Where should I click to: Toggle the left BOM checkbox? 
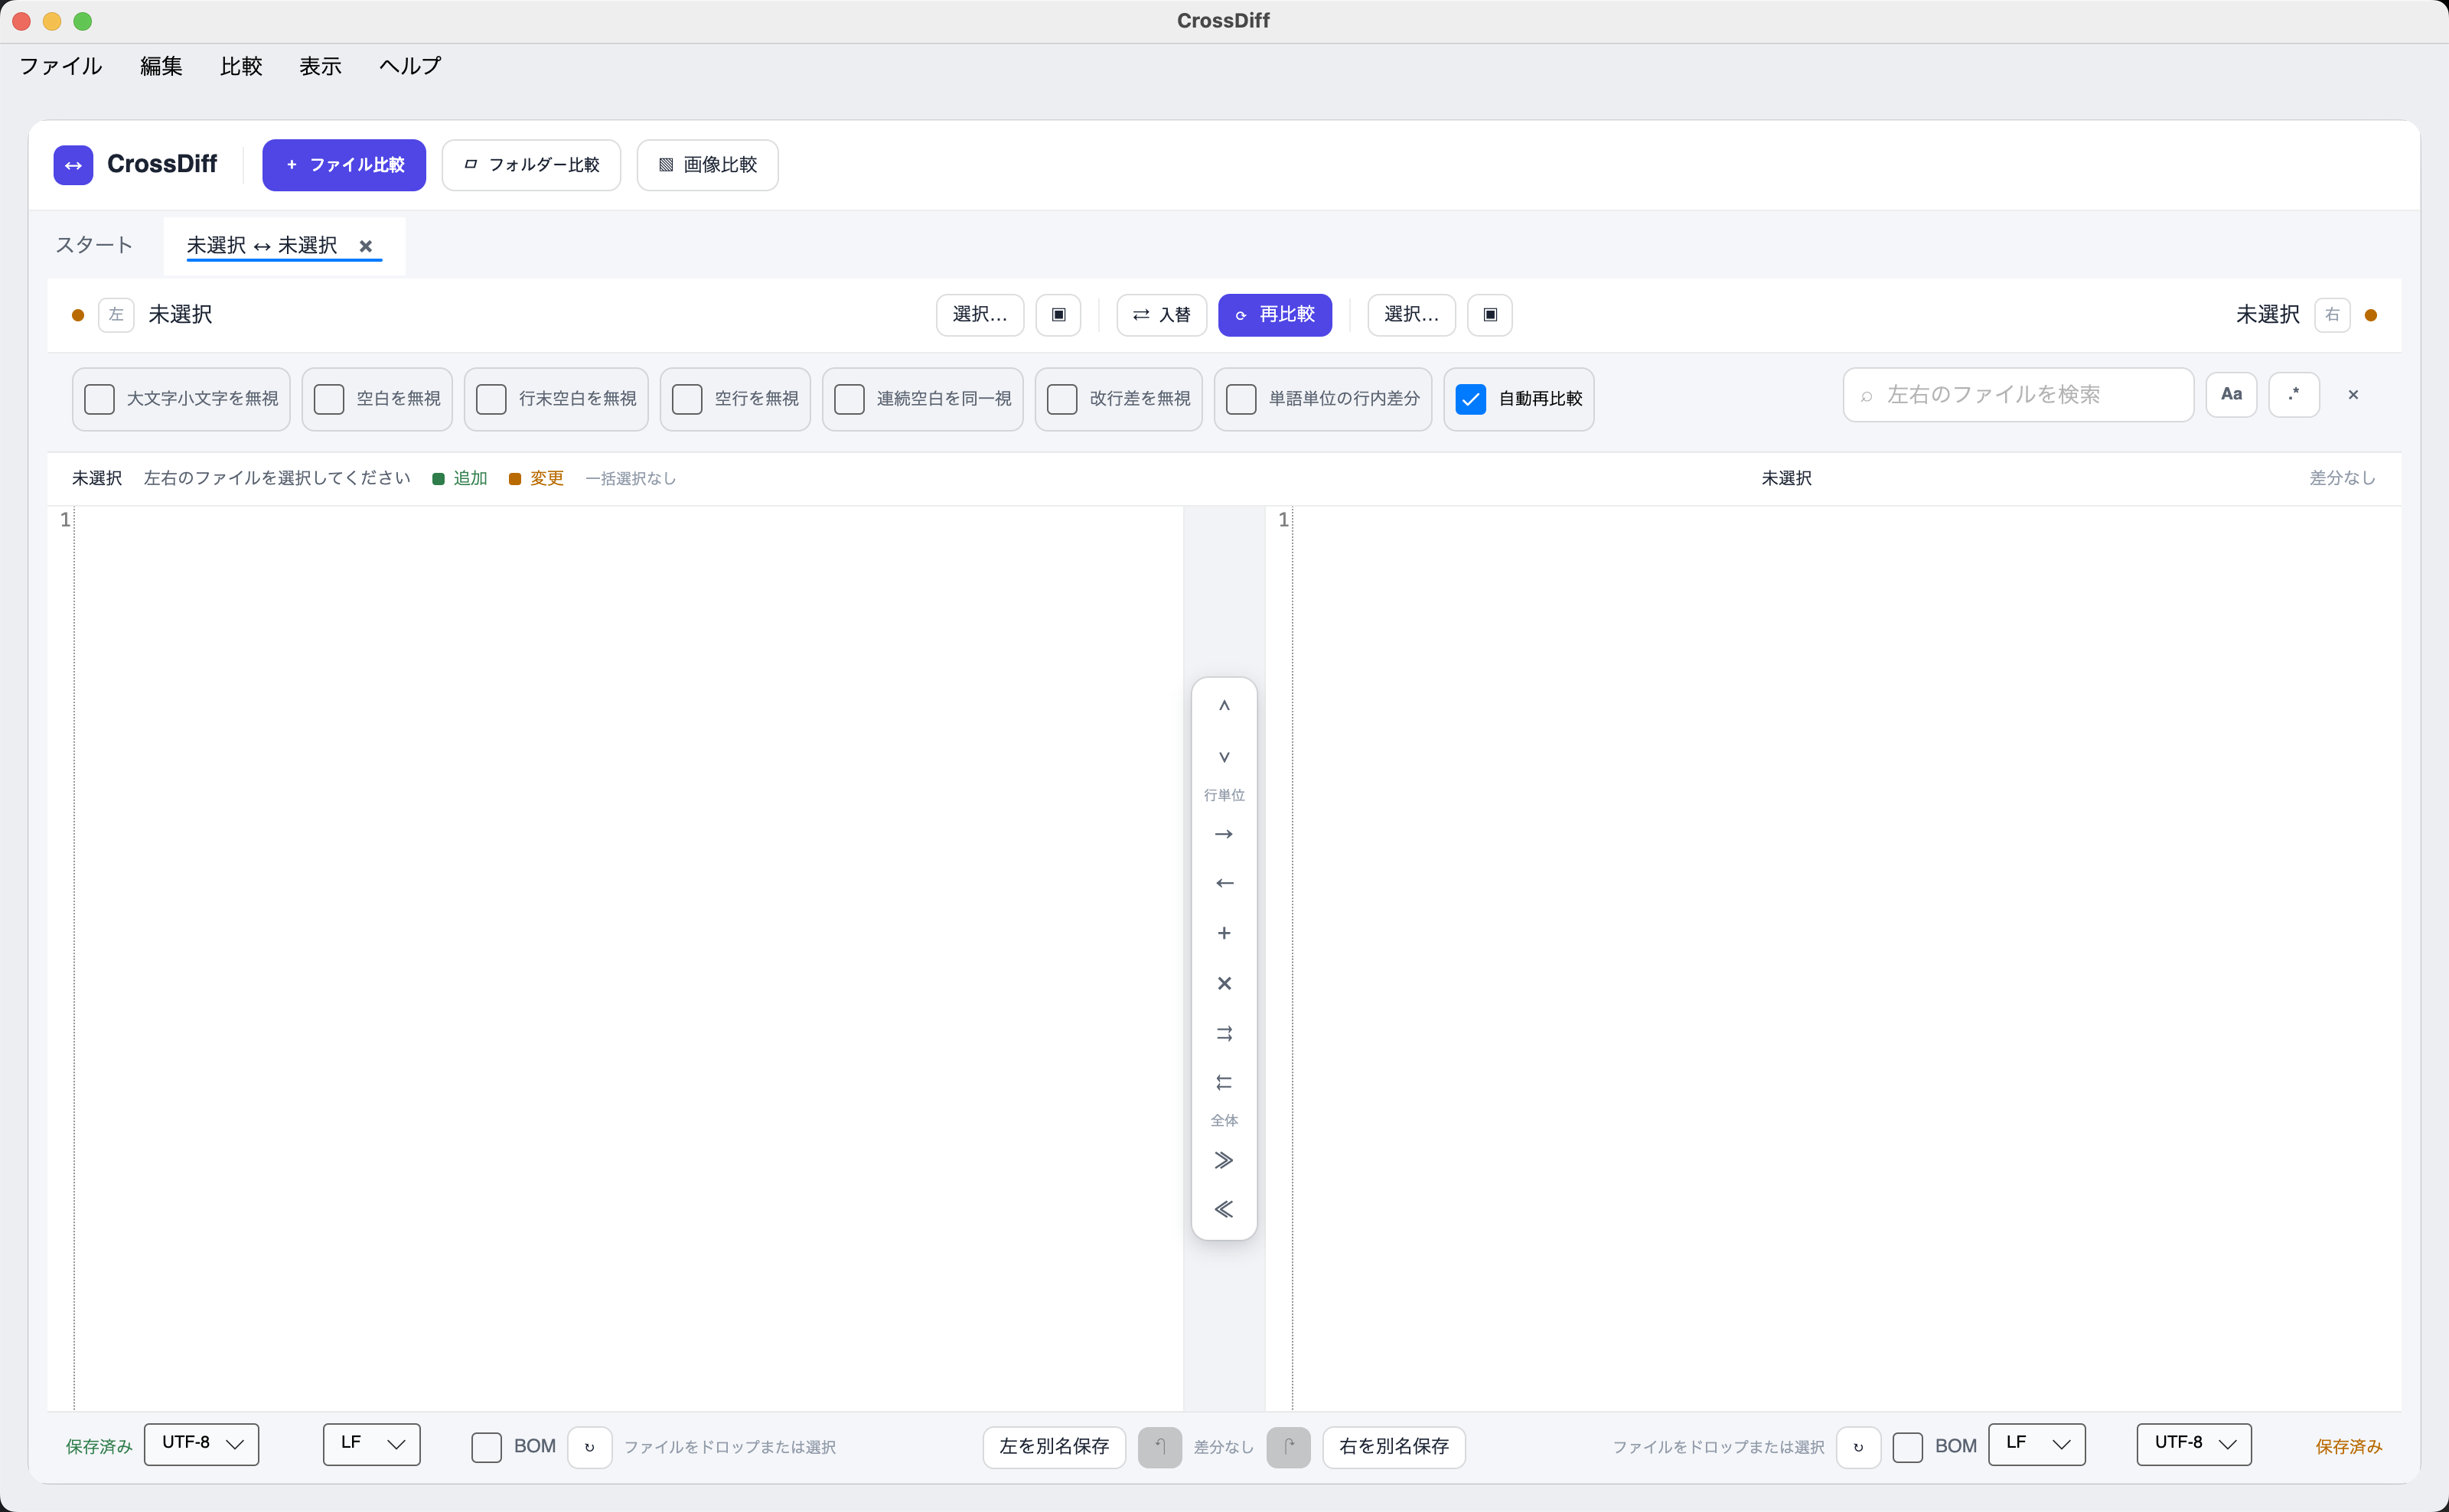coord(486,1447)
